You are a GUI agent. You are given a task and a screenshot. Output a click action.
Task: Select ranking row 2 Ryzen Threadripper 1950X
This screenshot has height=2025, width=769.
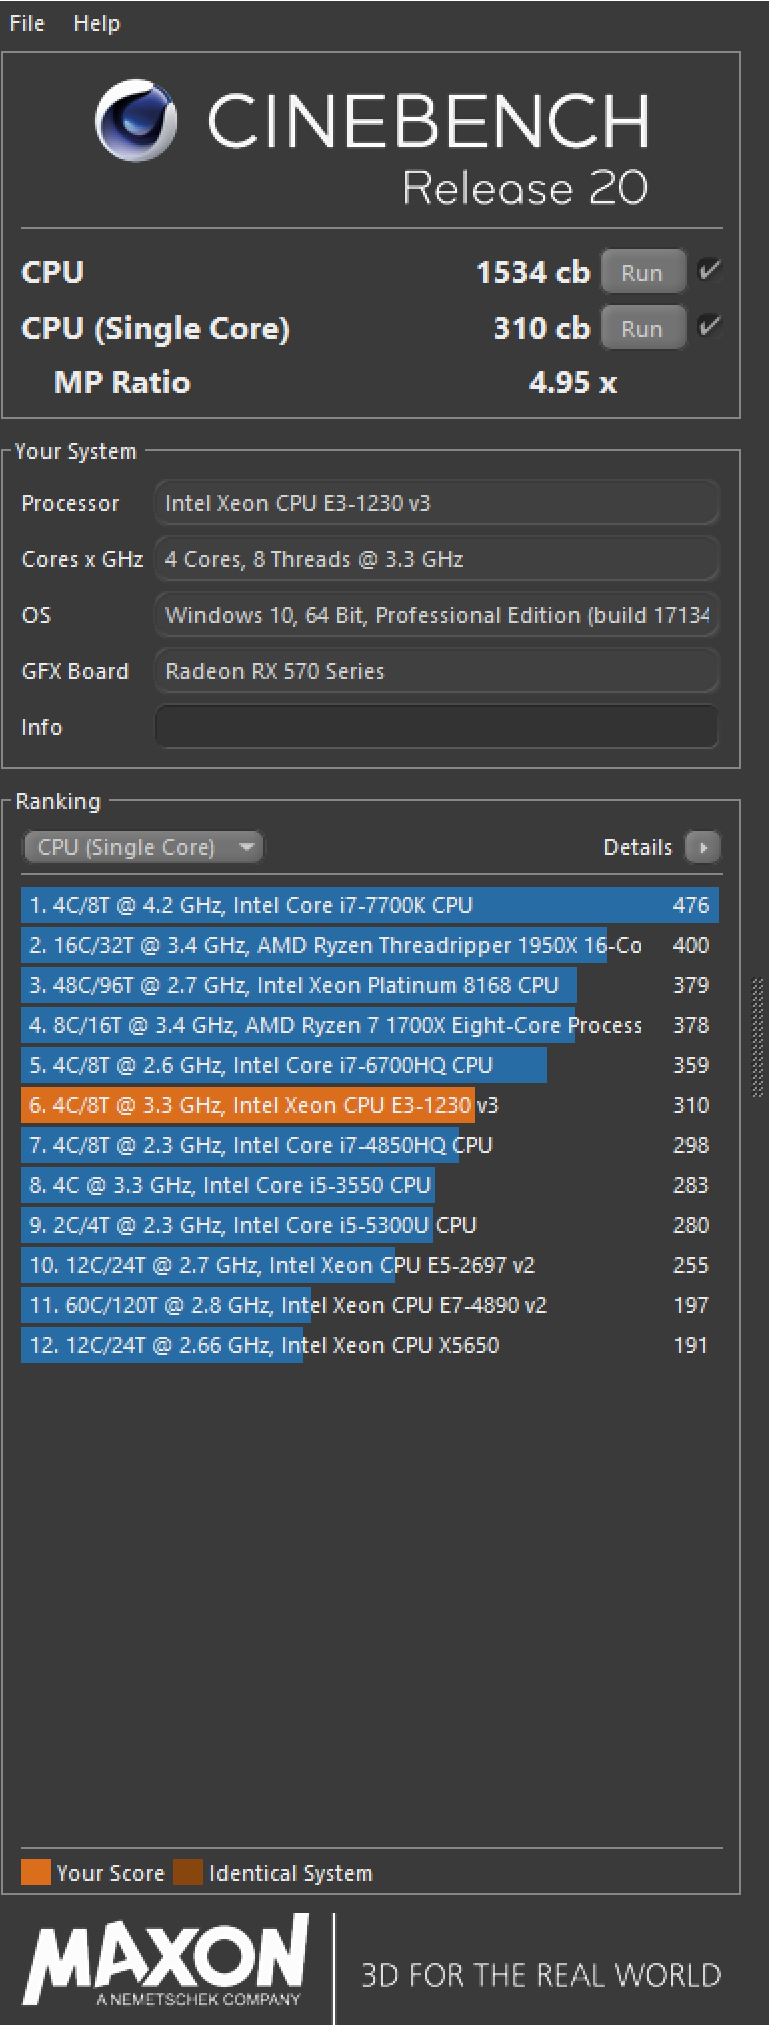pos(370,945)
